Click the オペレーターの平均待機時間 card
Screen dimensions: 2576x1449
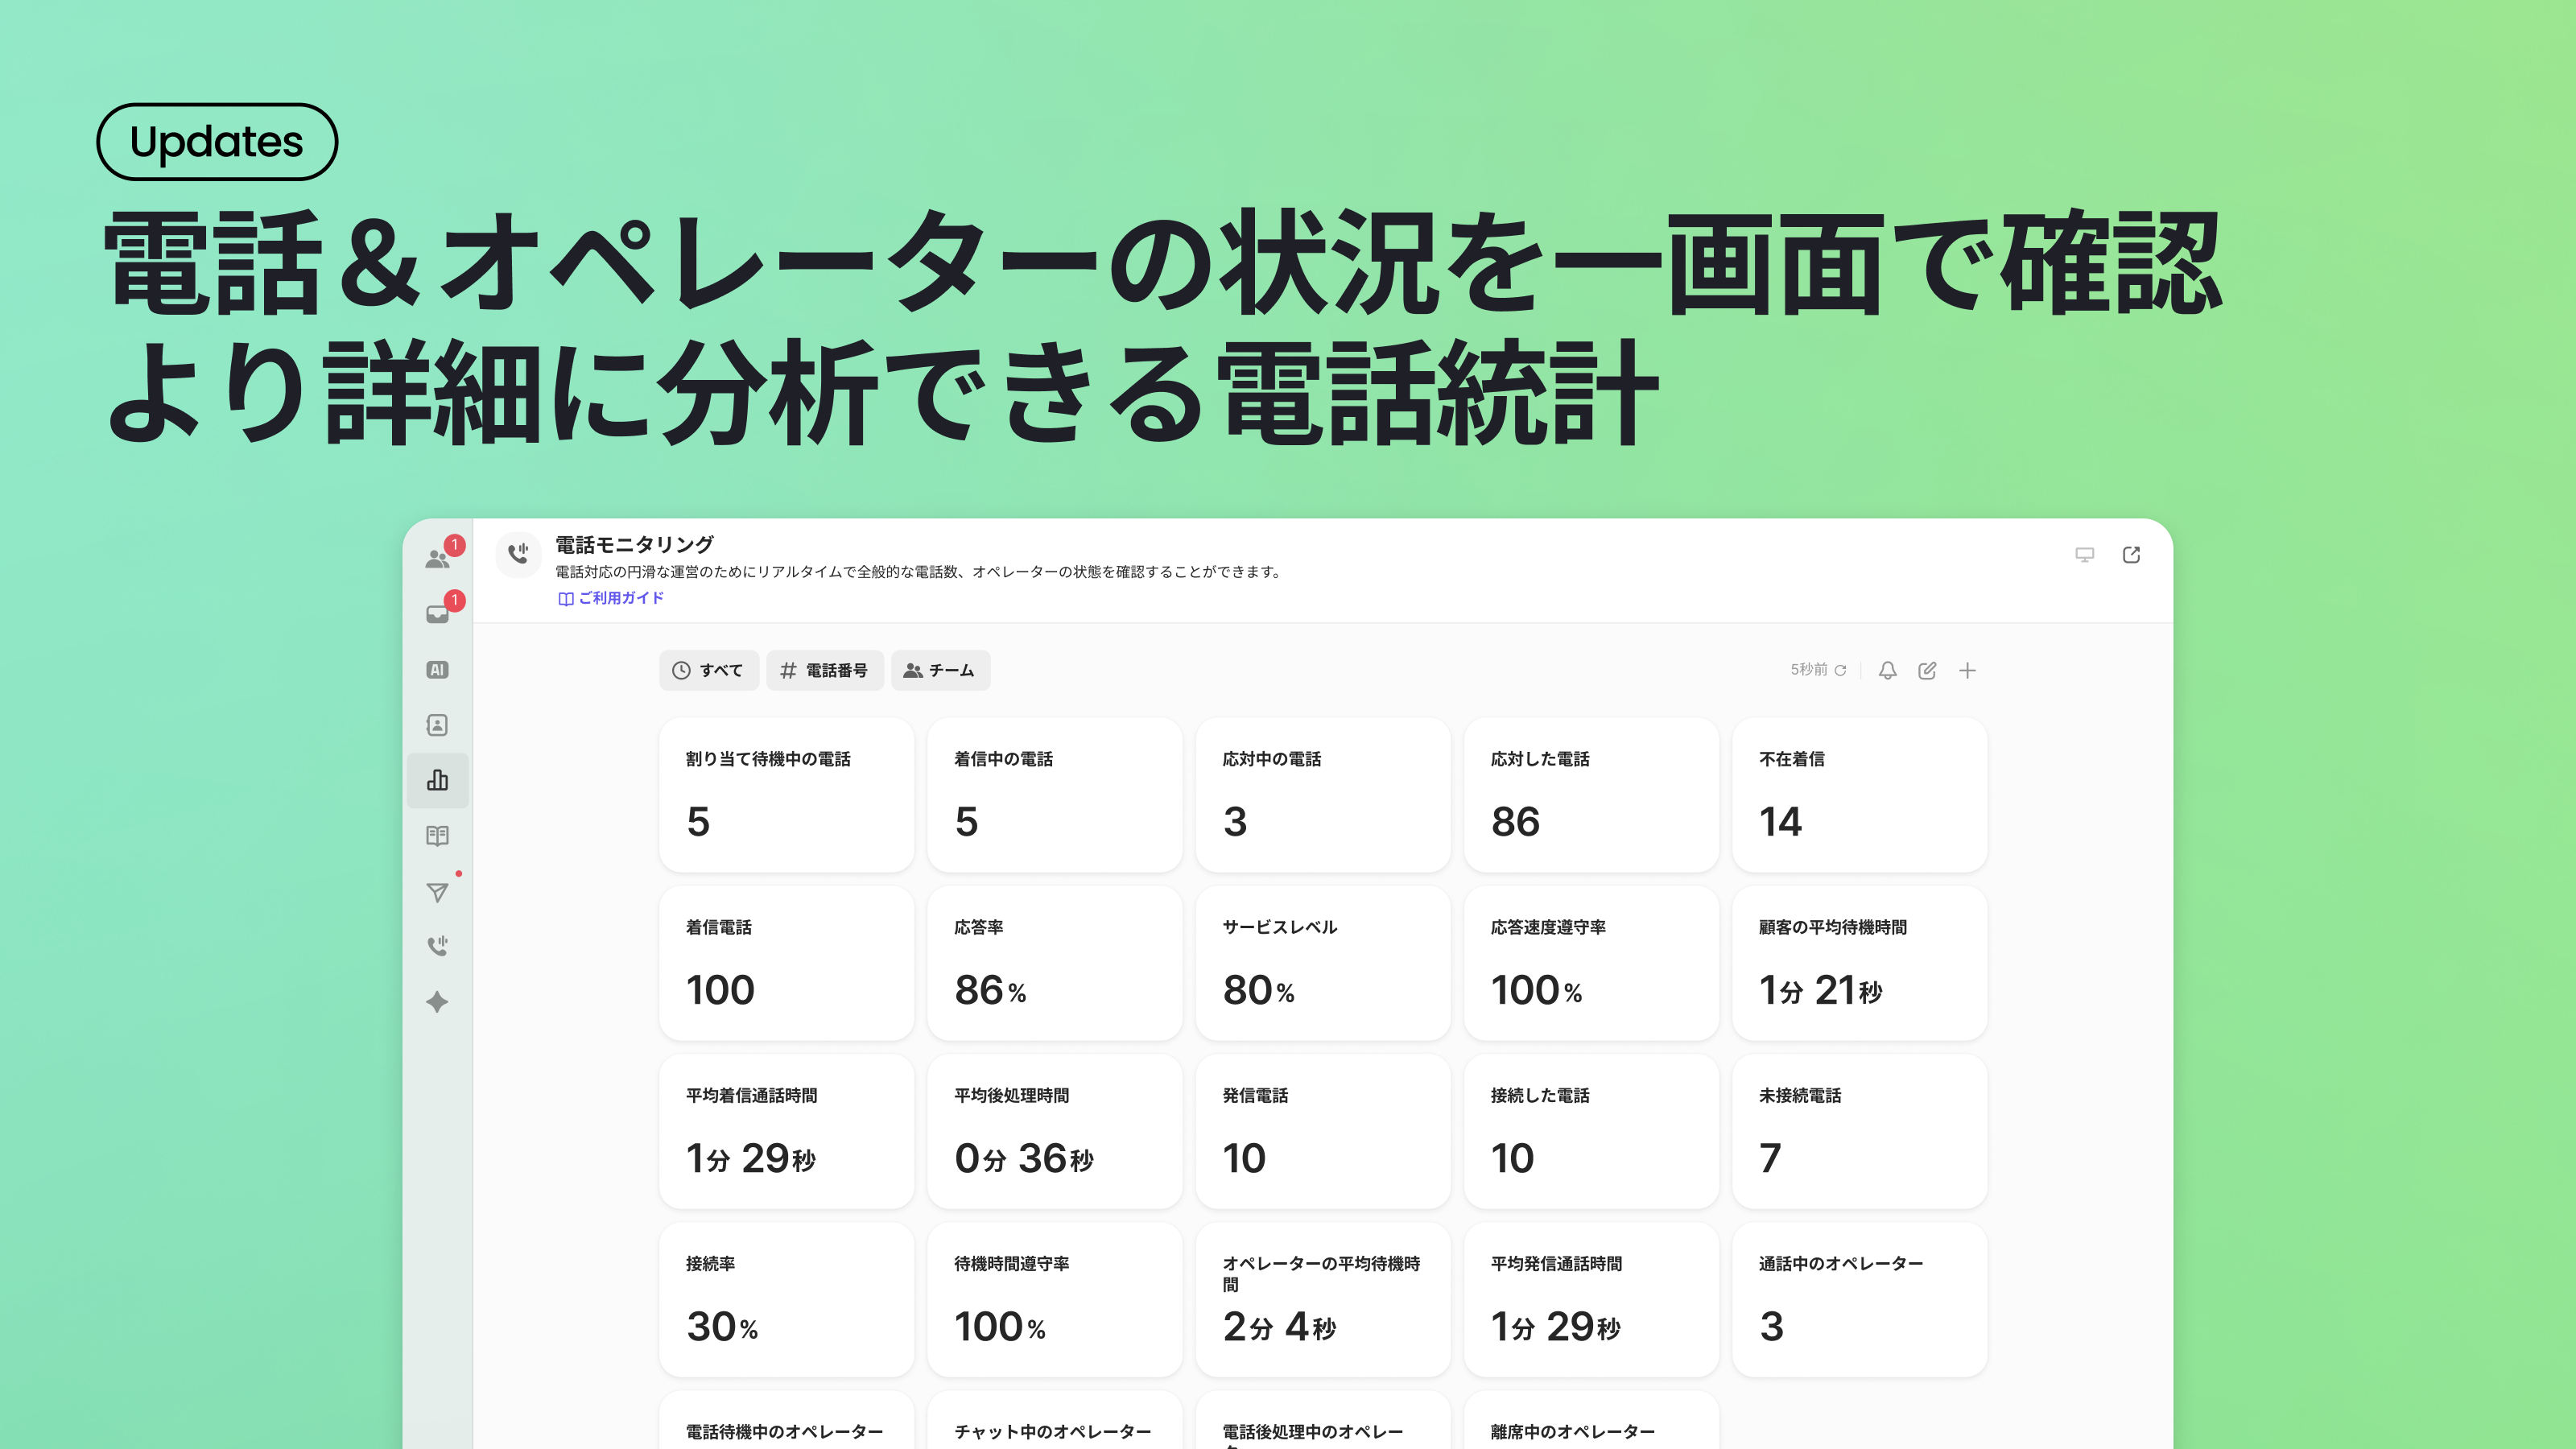pyautogui.click(x=1322, y=1299)
